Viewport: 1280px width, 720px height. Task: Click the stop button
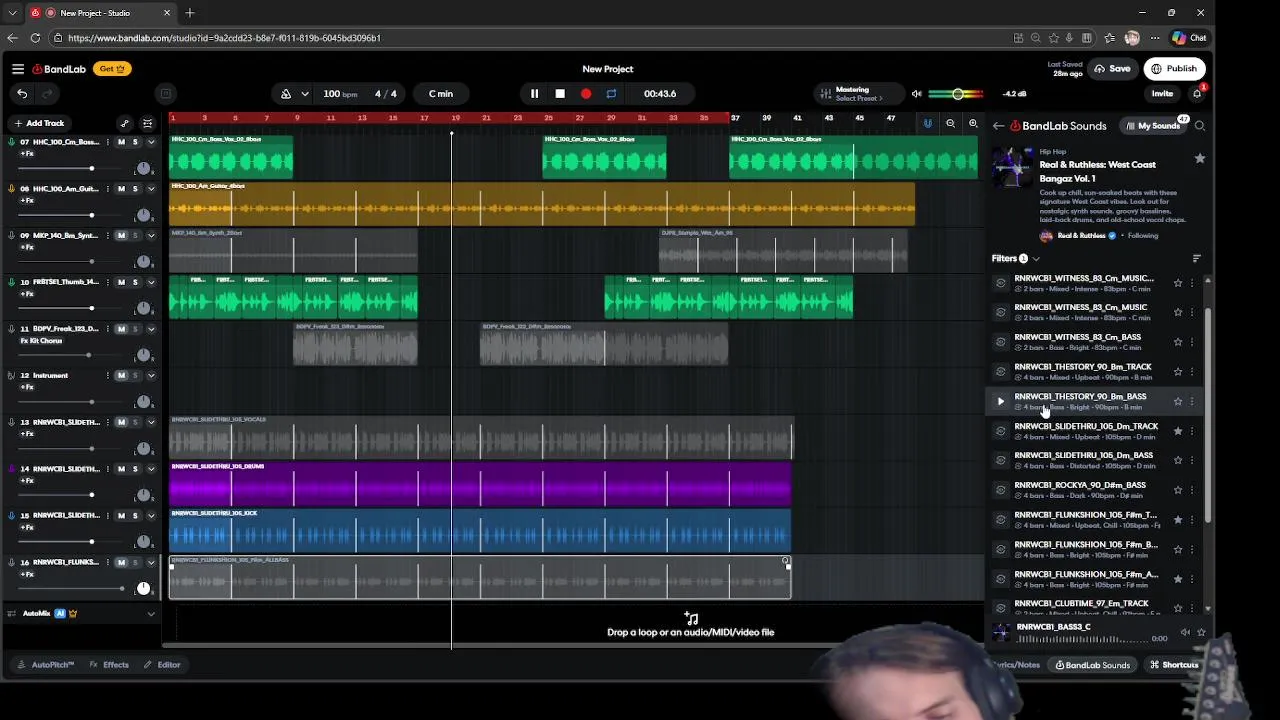[560, 94]
